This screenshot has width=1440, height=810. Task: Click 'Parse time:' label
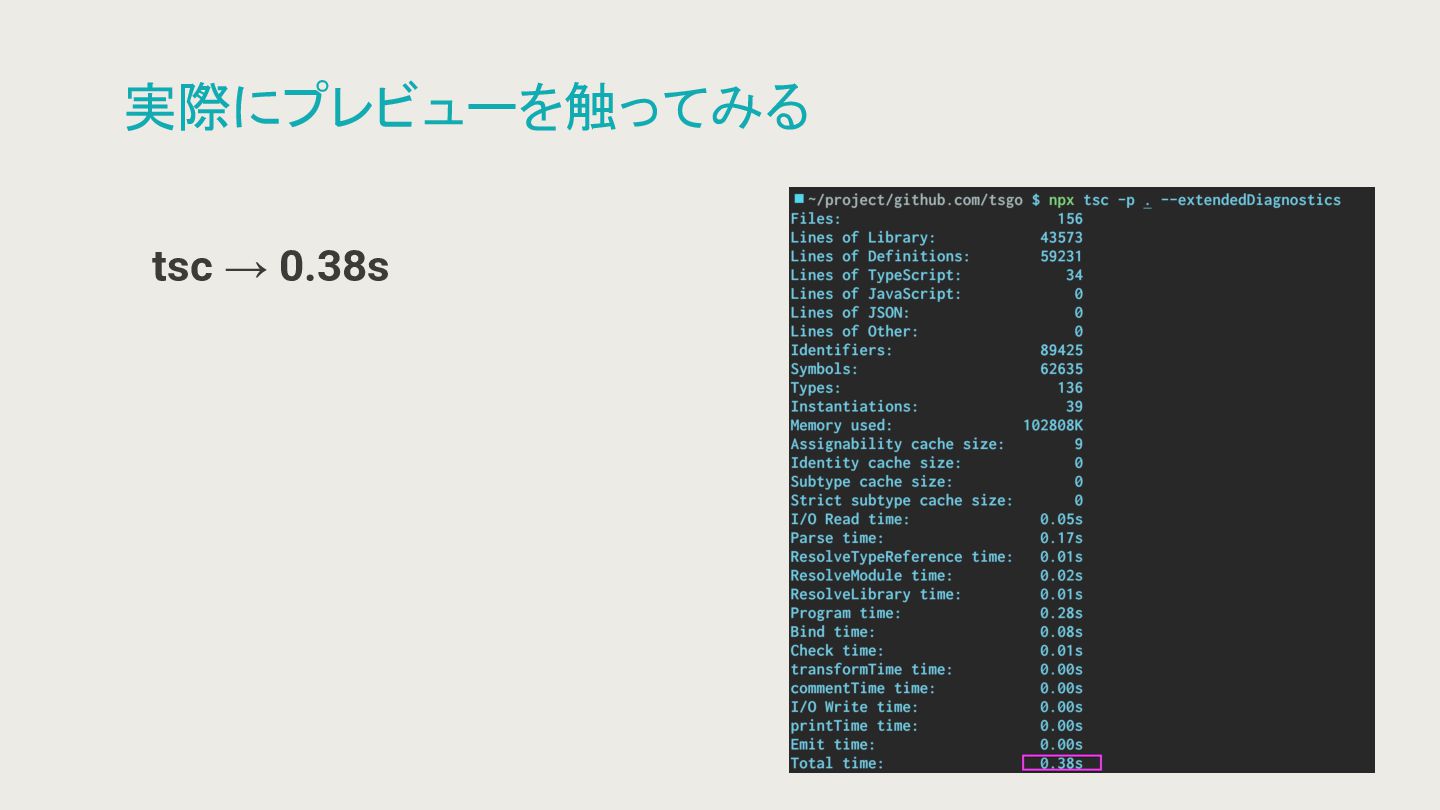(x=837, y=538)
